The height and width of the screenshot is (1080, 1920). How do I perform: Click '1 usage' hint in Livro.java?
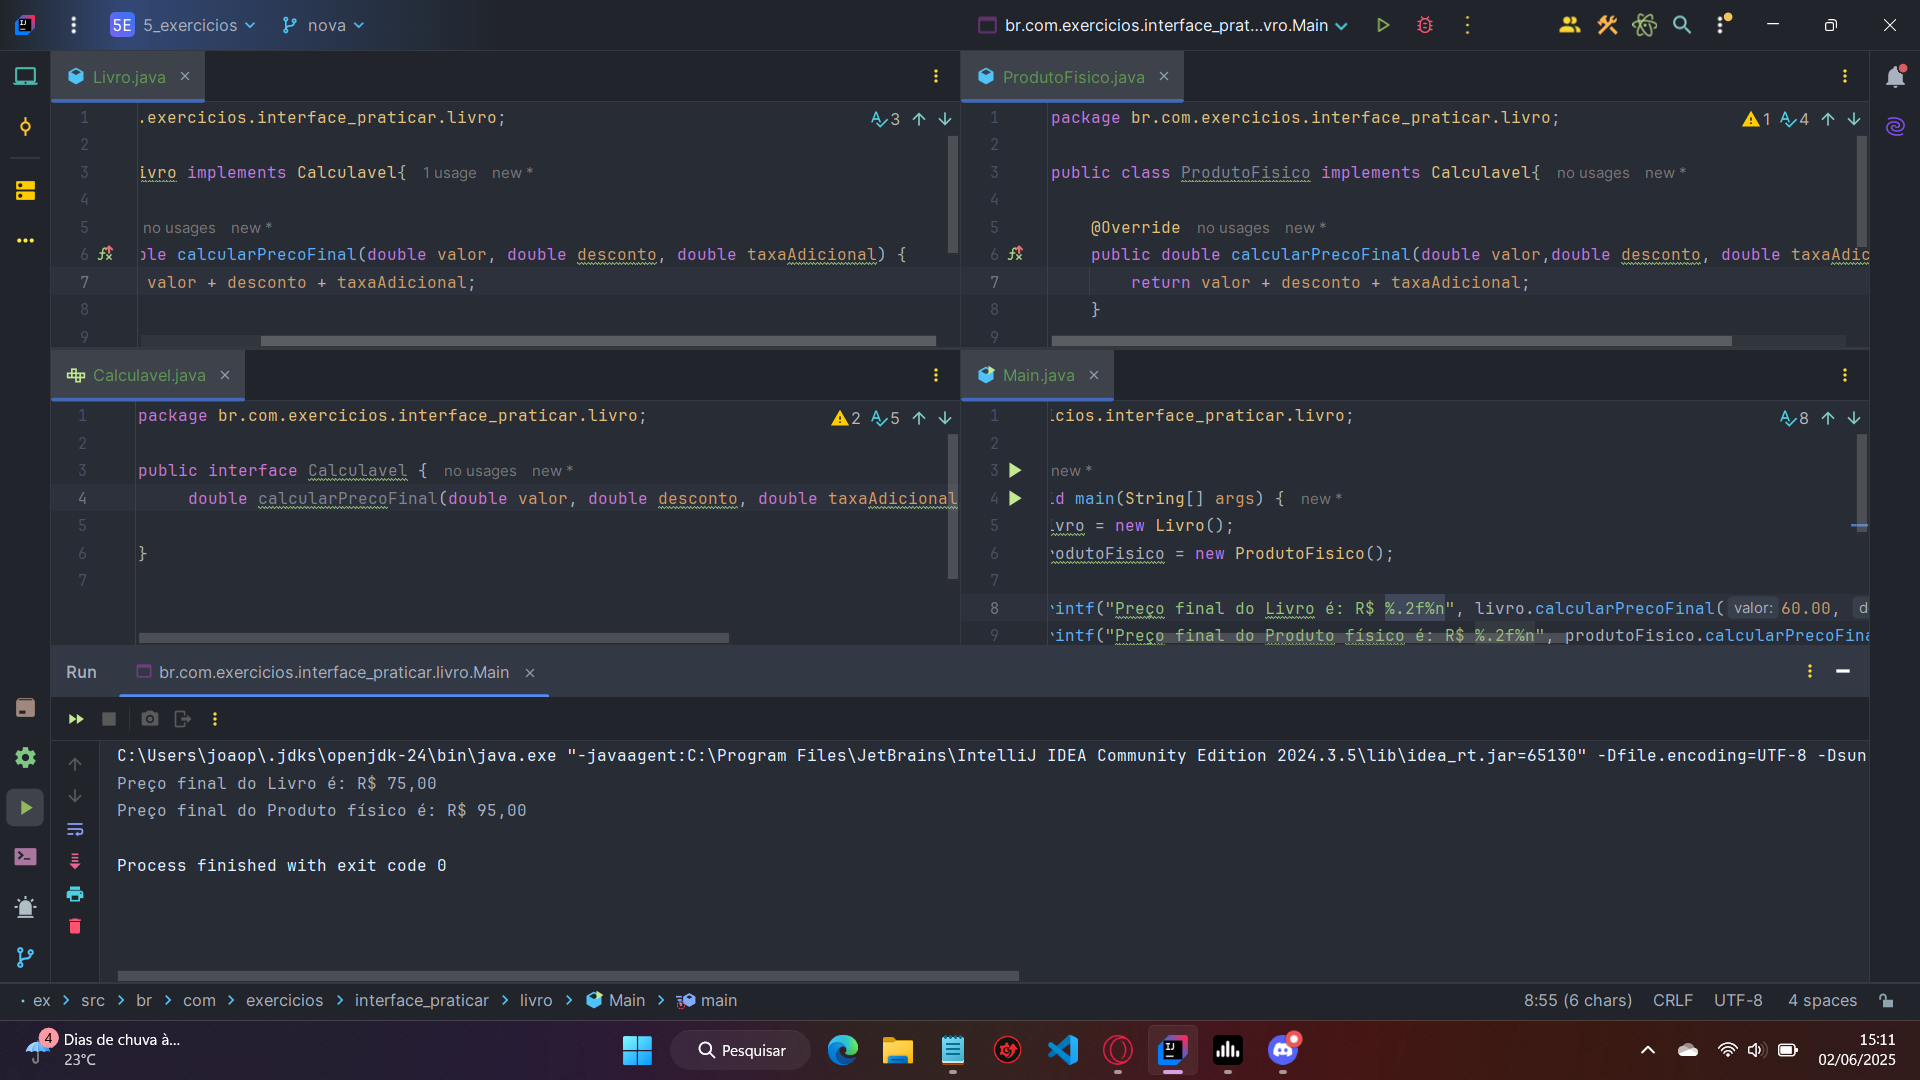point(449,173)
